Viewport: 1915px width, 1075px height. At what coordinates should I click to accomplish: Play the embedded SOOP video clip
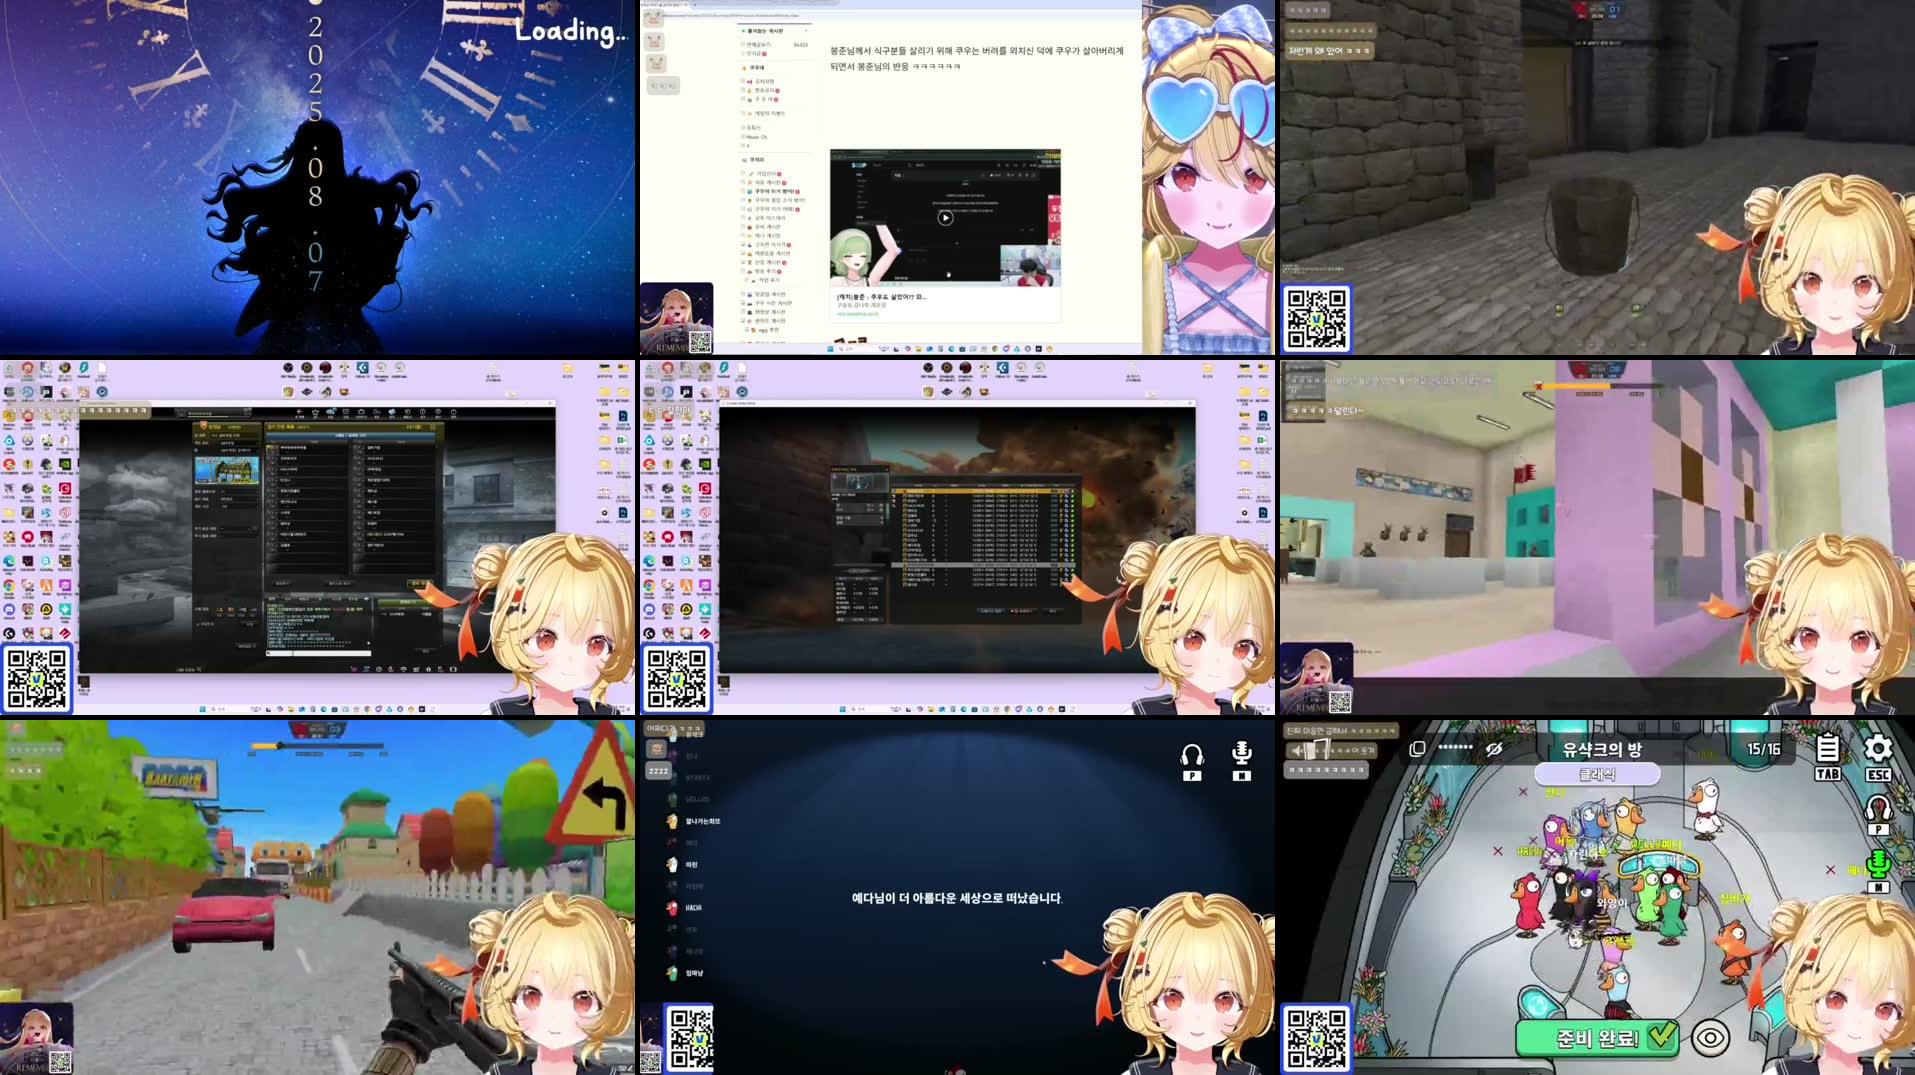pyautogui.click(x=945, y=217)
